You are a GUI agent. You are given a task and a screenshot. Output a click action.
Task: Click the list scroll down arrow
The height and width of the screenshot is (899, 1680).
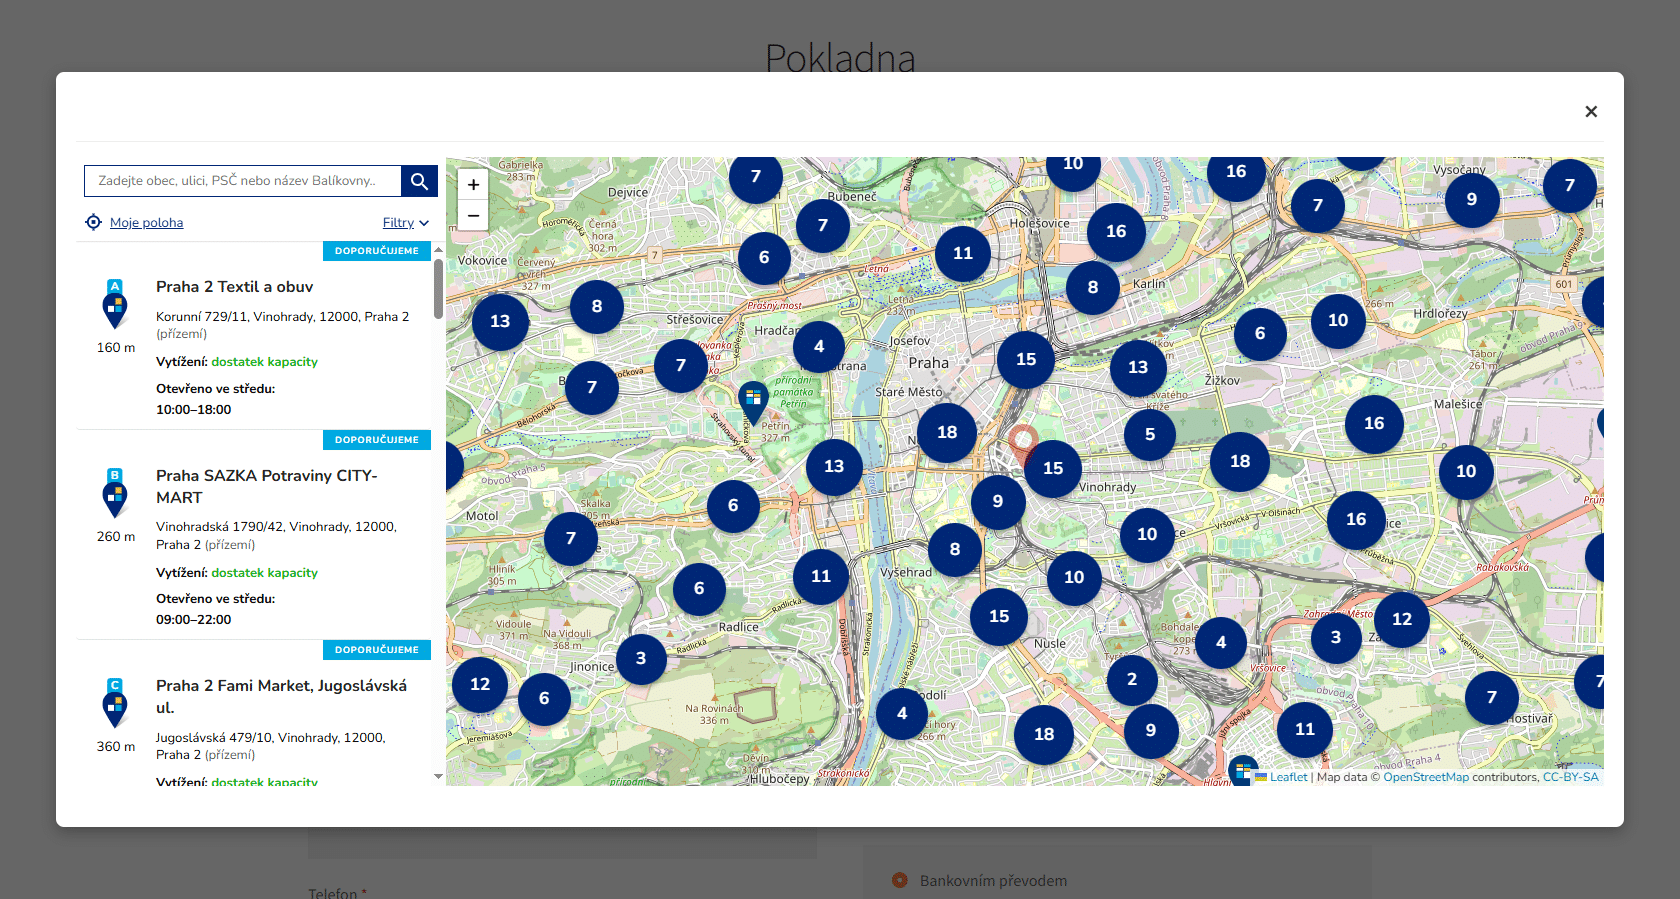tap(438, 776)
